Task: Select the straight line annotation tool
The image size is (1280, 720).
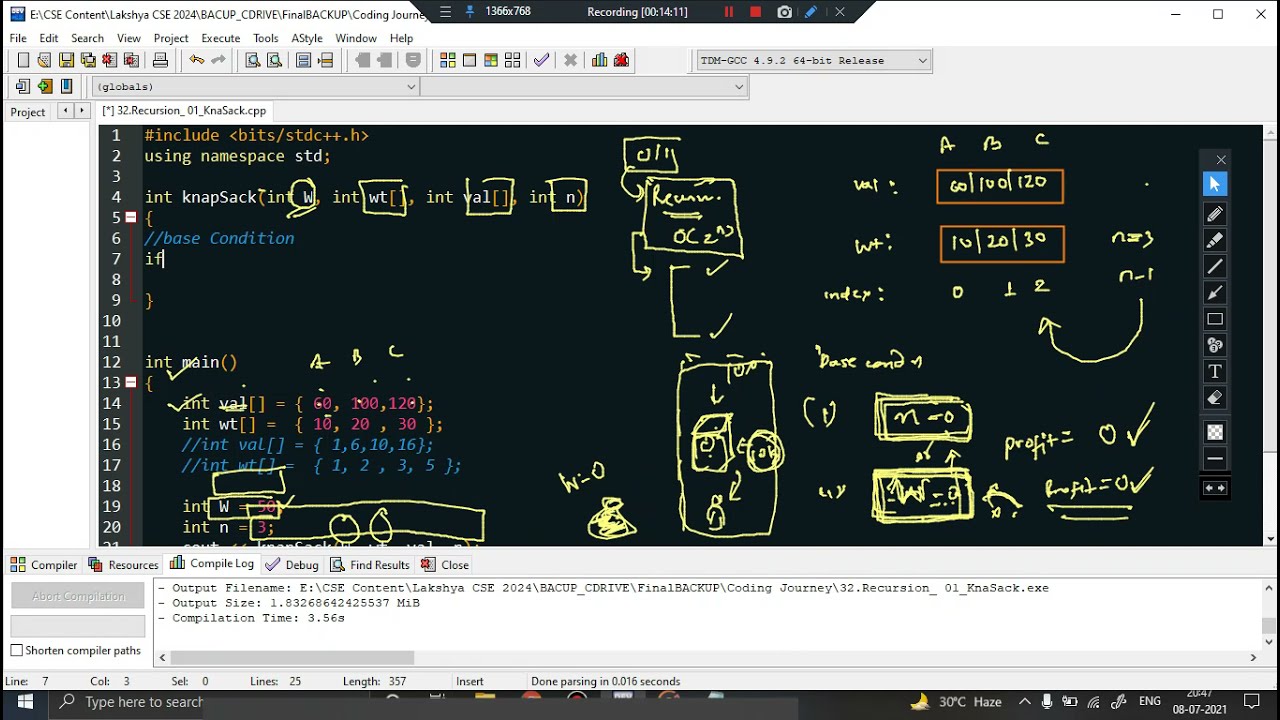Action: tap(1215, 266)
